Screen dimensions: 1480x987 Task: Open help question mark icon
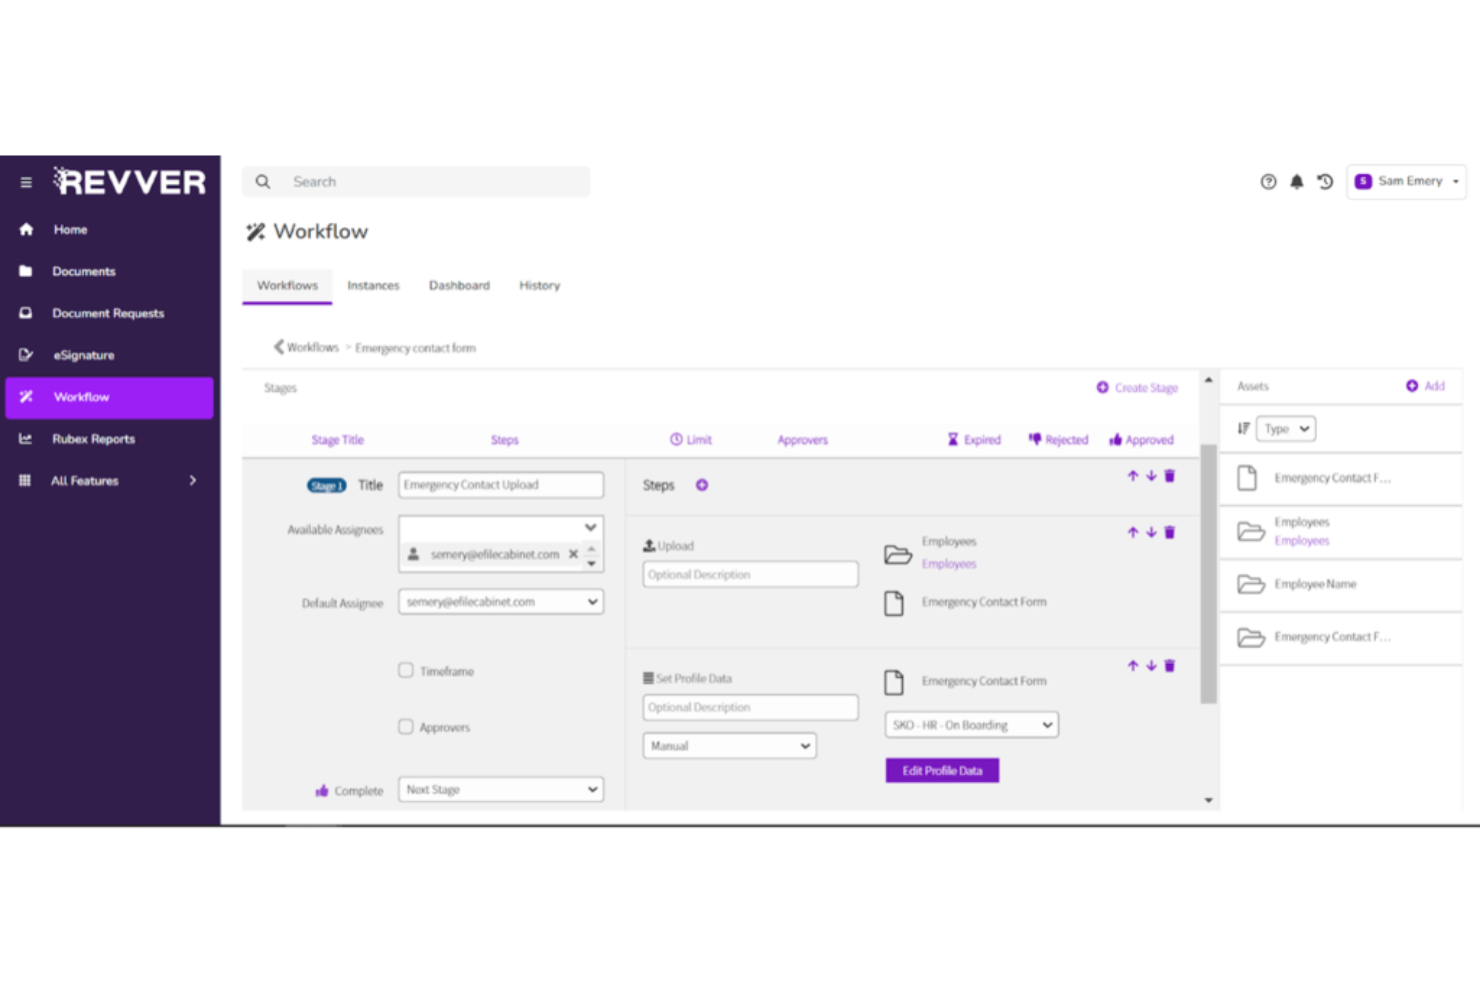point(1268,182)
